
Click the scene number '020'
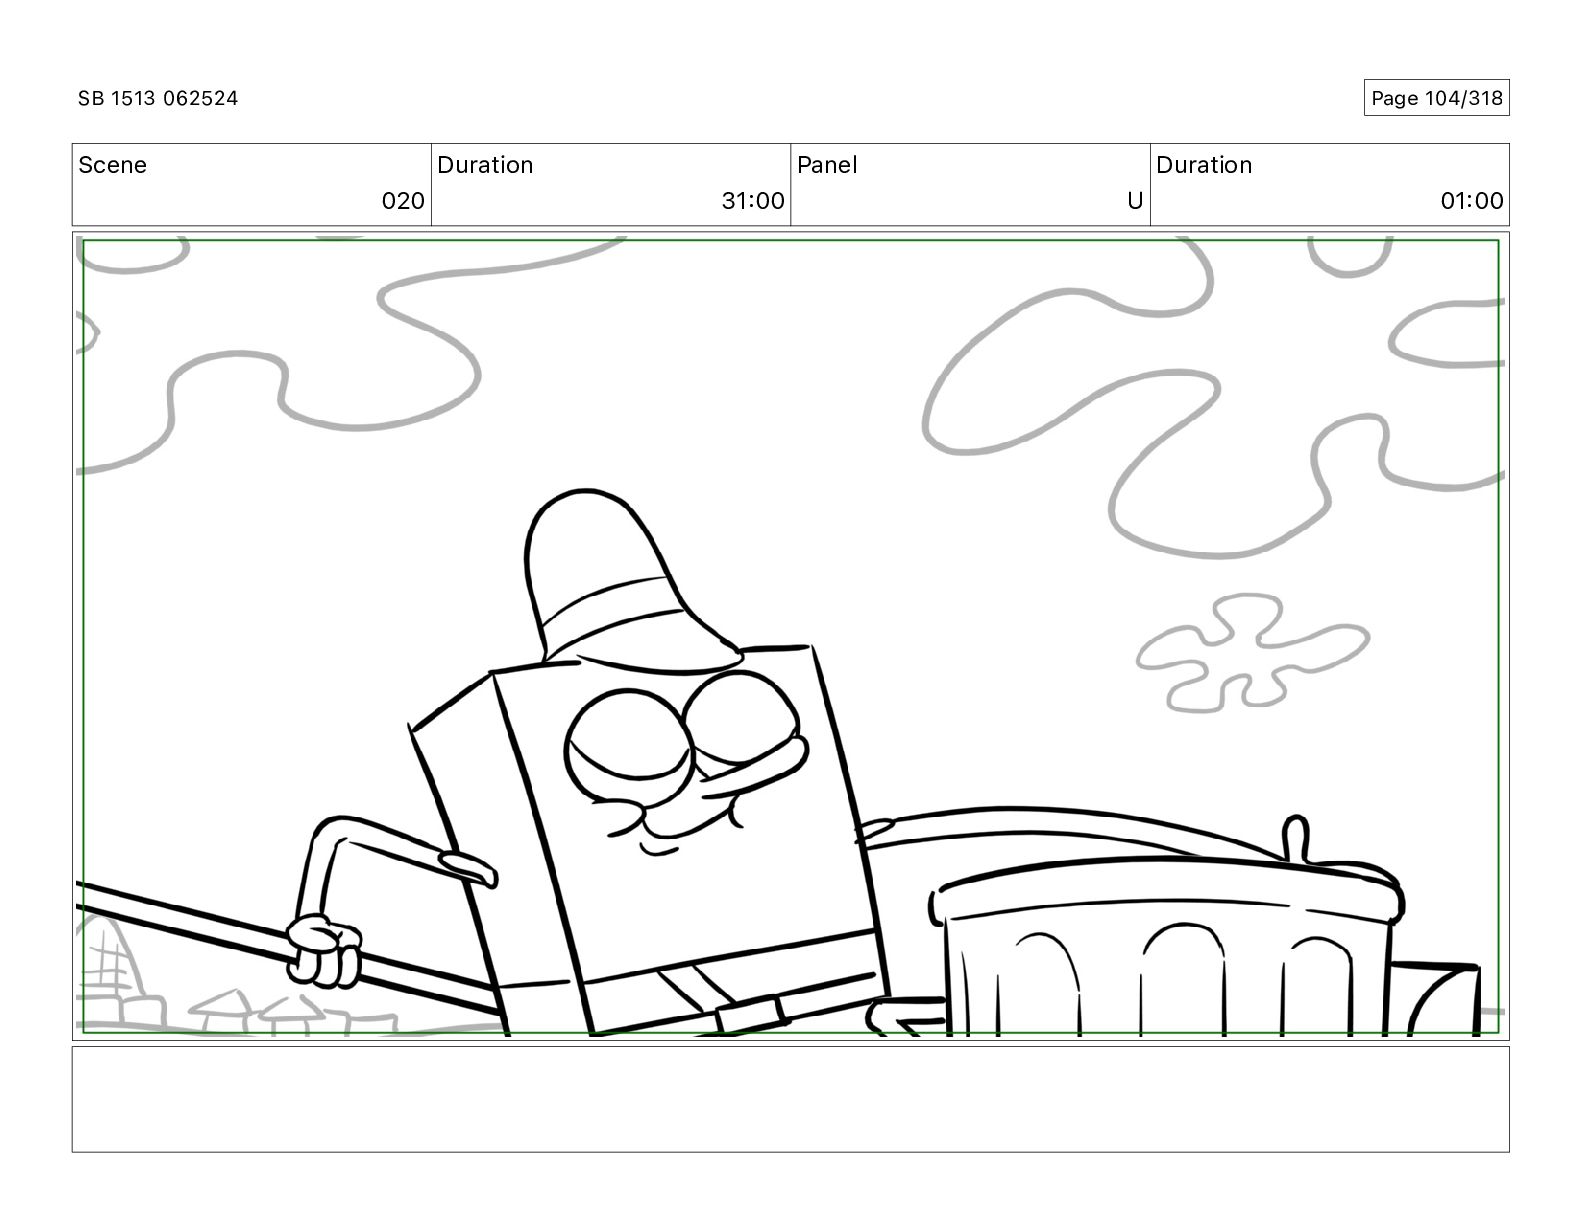click(403, 201)
